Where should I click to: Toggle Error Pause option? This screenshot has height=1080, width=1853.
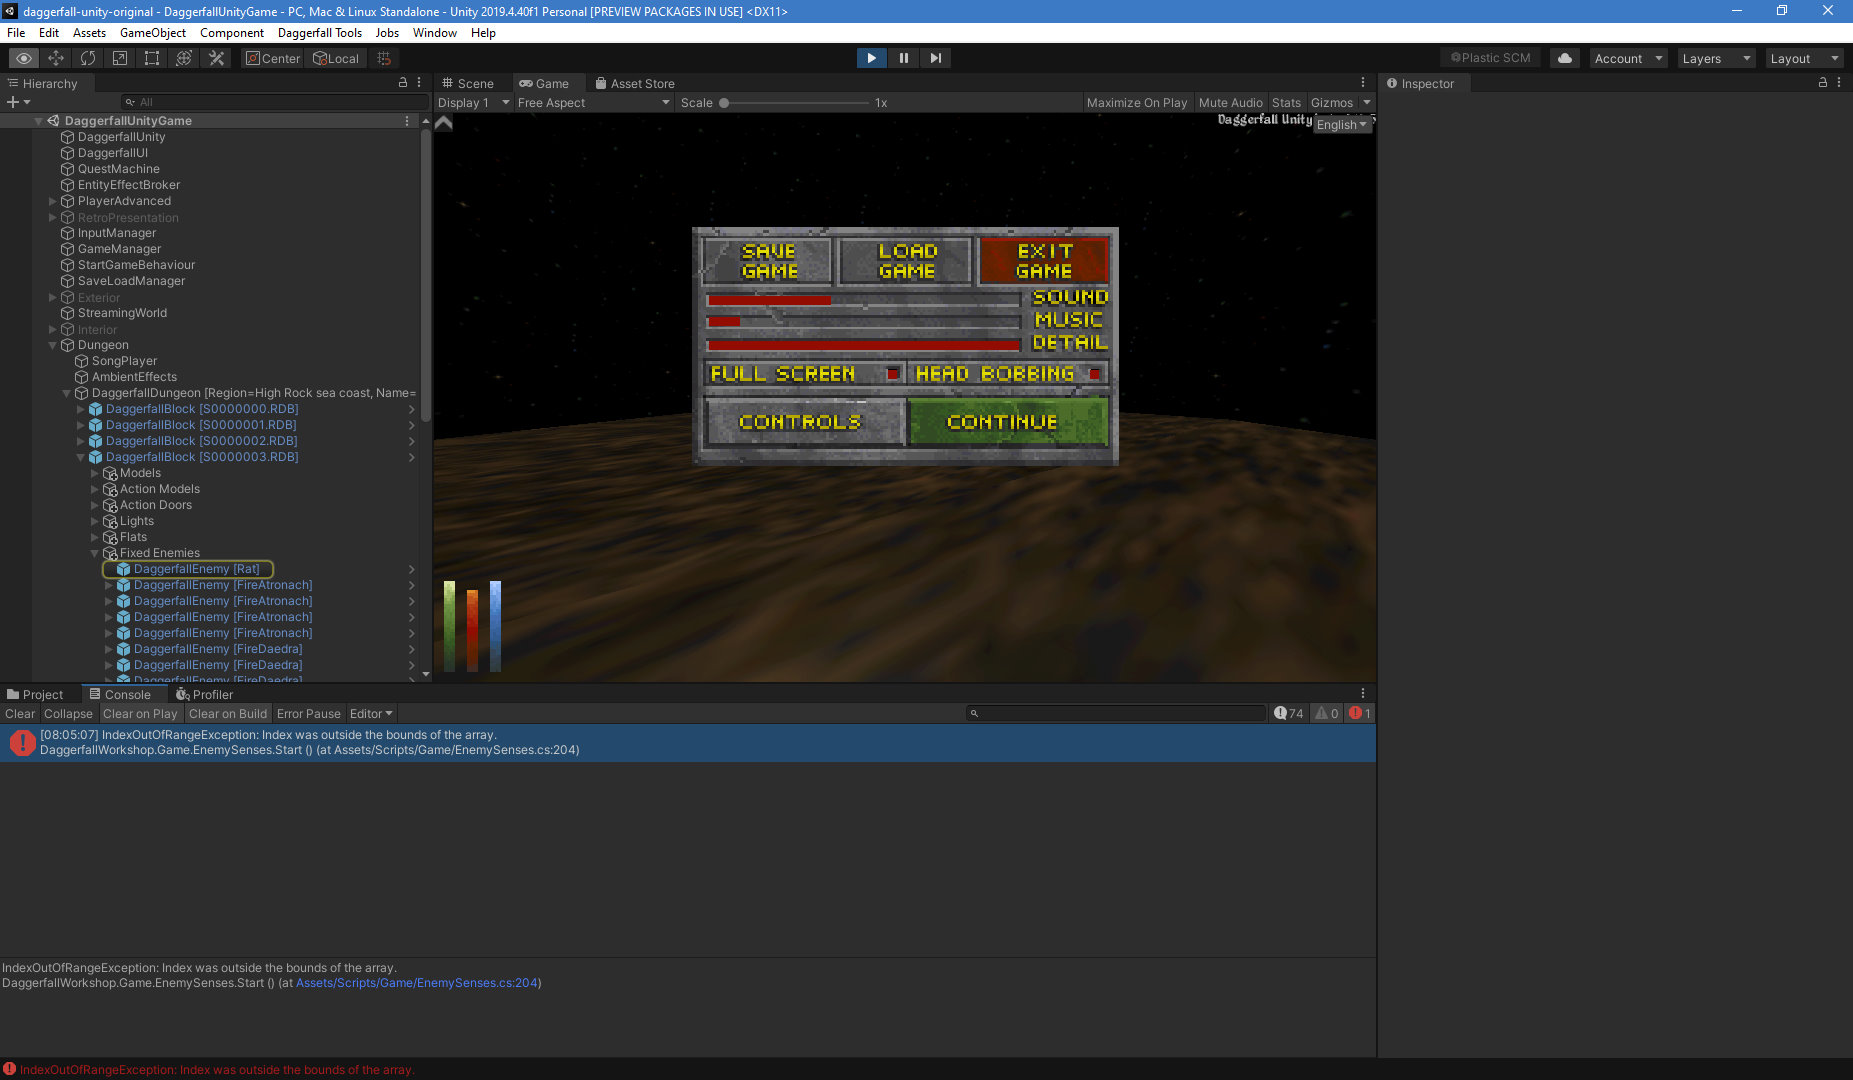309,713
